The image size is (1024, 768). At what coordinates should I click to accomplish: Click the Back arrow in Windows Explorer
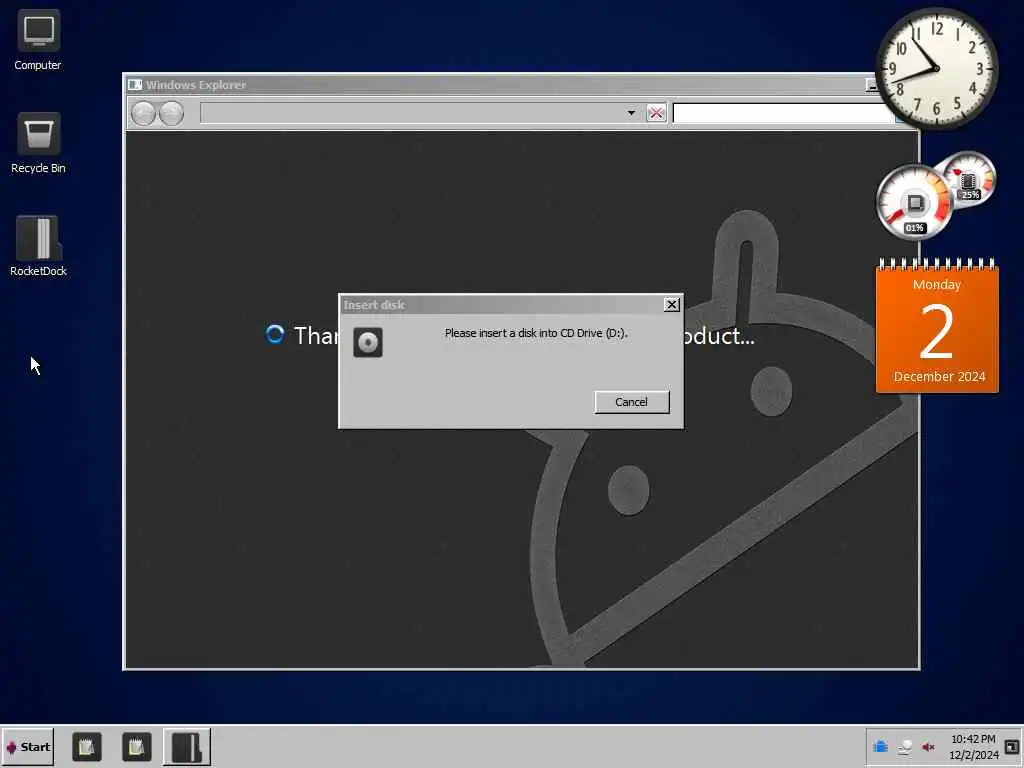click(x=143, y=113)
